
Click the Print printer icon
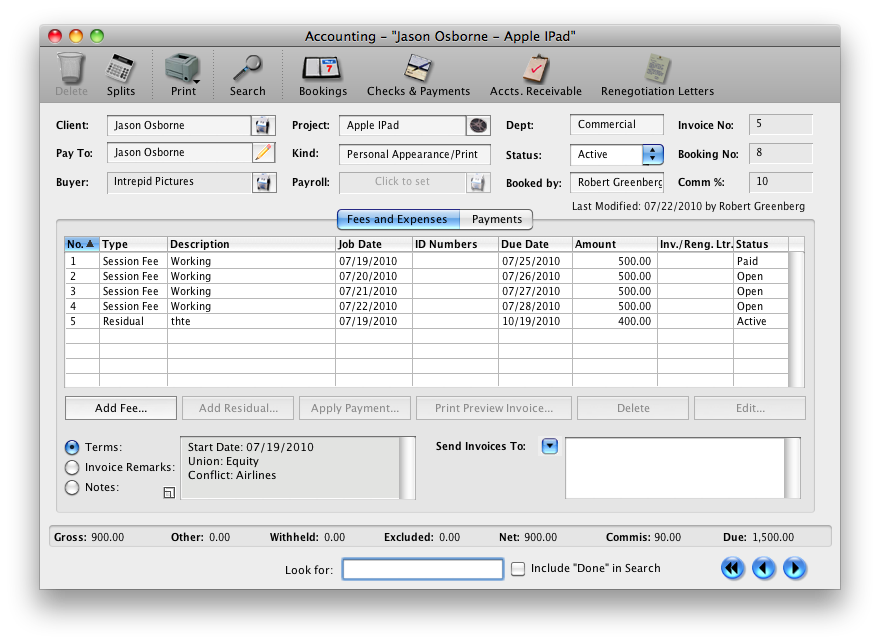tap(182, 68)
